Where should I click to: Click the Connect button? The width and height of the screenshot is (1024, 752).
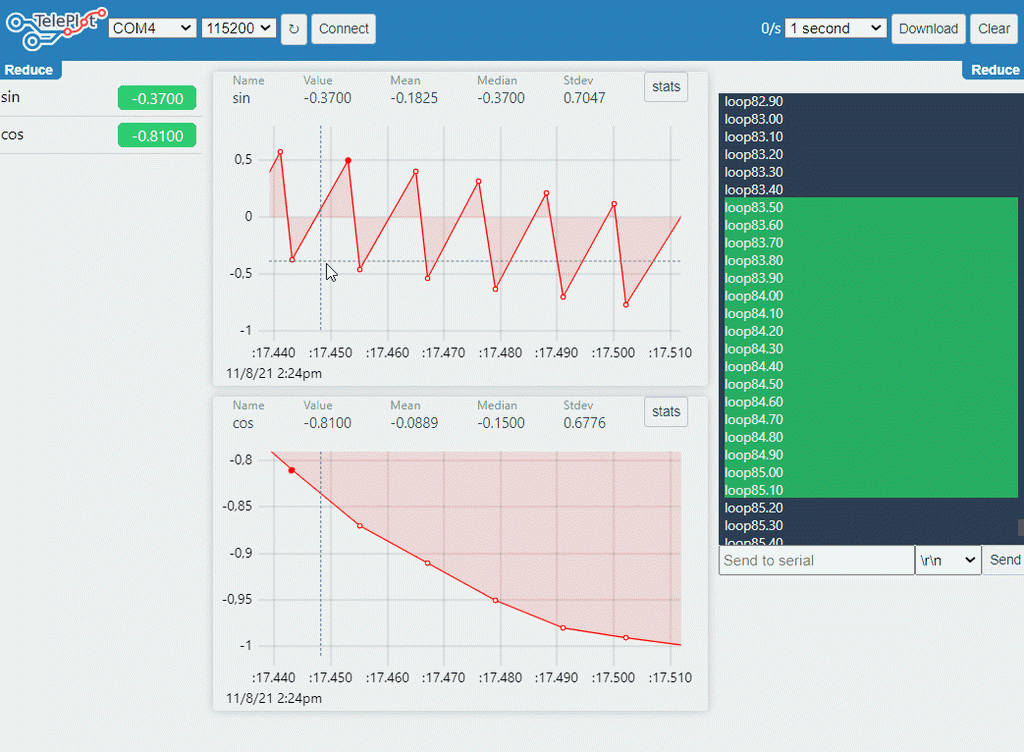tap(344, 29)
